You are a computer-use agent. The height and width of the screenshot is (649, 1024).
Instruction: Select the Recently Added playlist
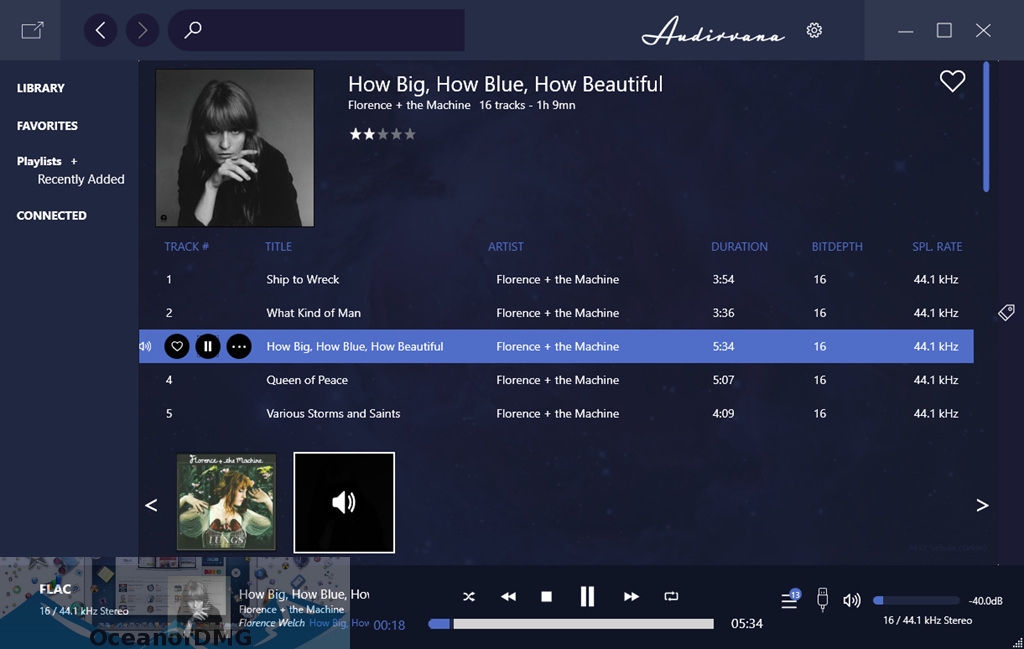pos(81,180)
